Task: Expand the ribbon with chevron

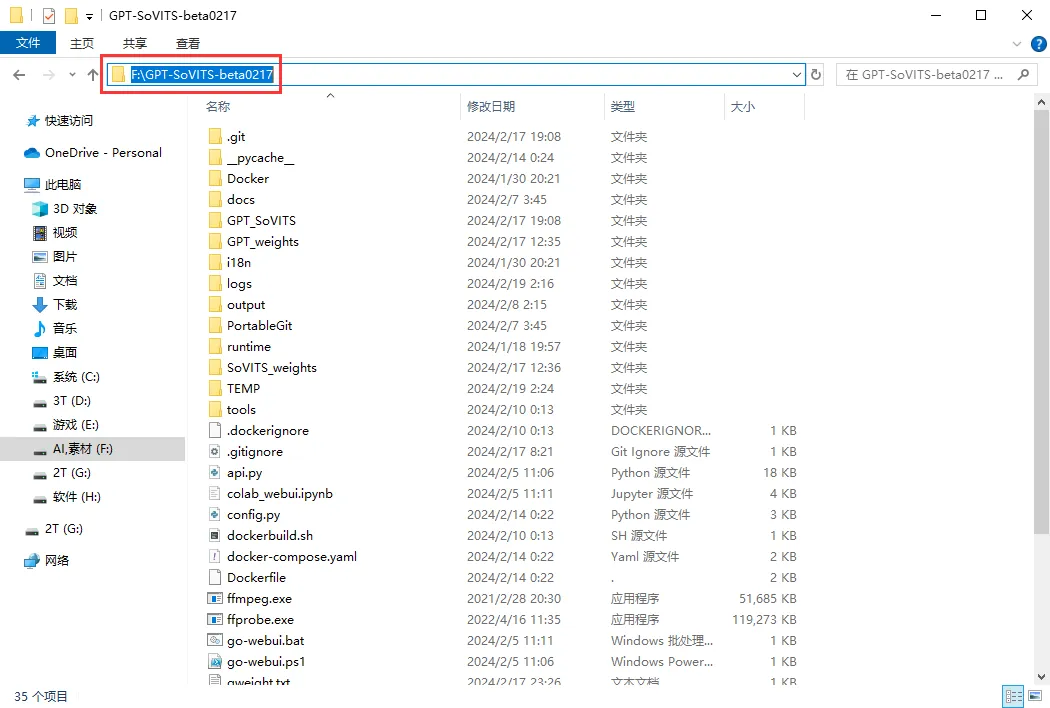Action: tap(1017, 44)
